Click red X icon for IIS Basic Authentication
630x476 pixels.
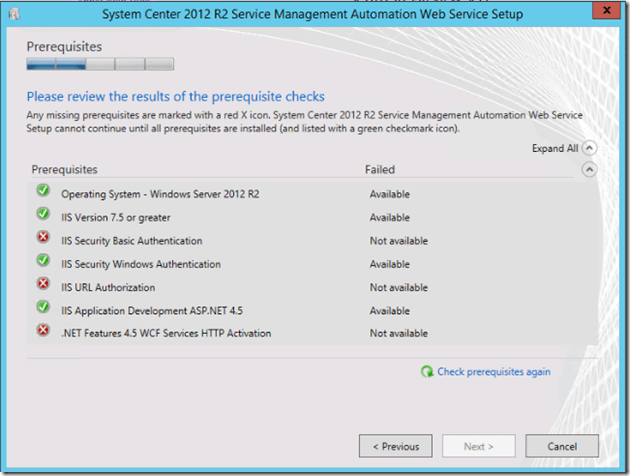[x=43, y=238]
